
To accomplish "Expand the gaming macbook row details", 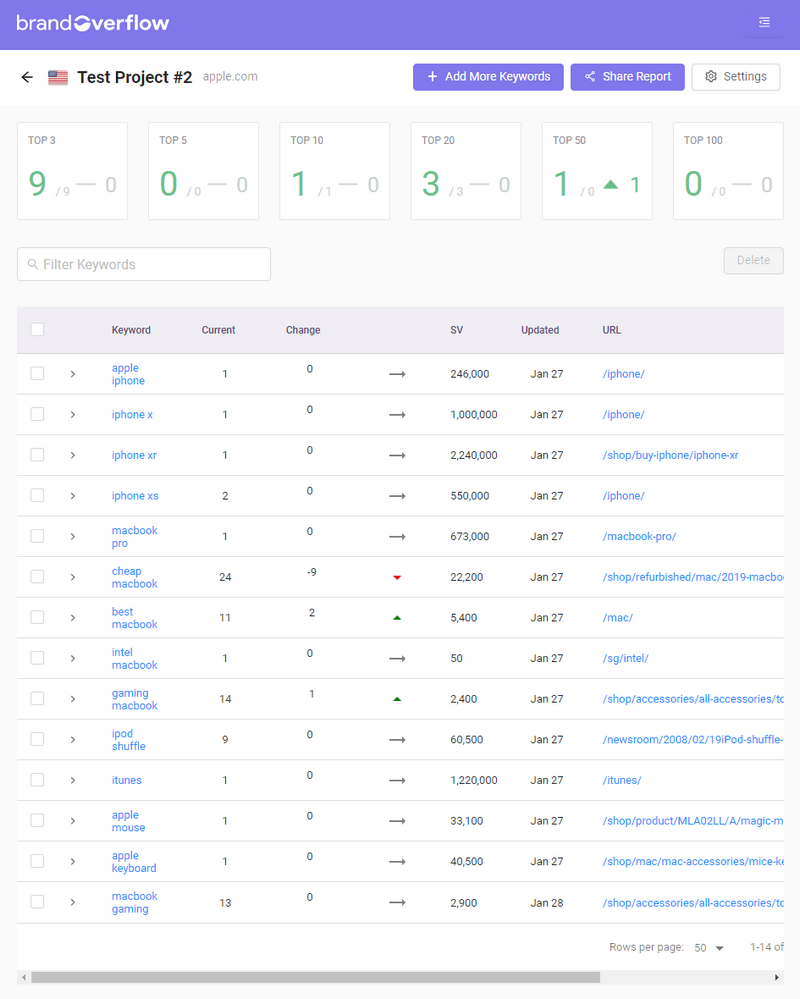I will pyautogui.click(x=73, y=699).
